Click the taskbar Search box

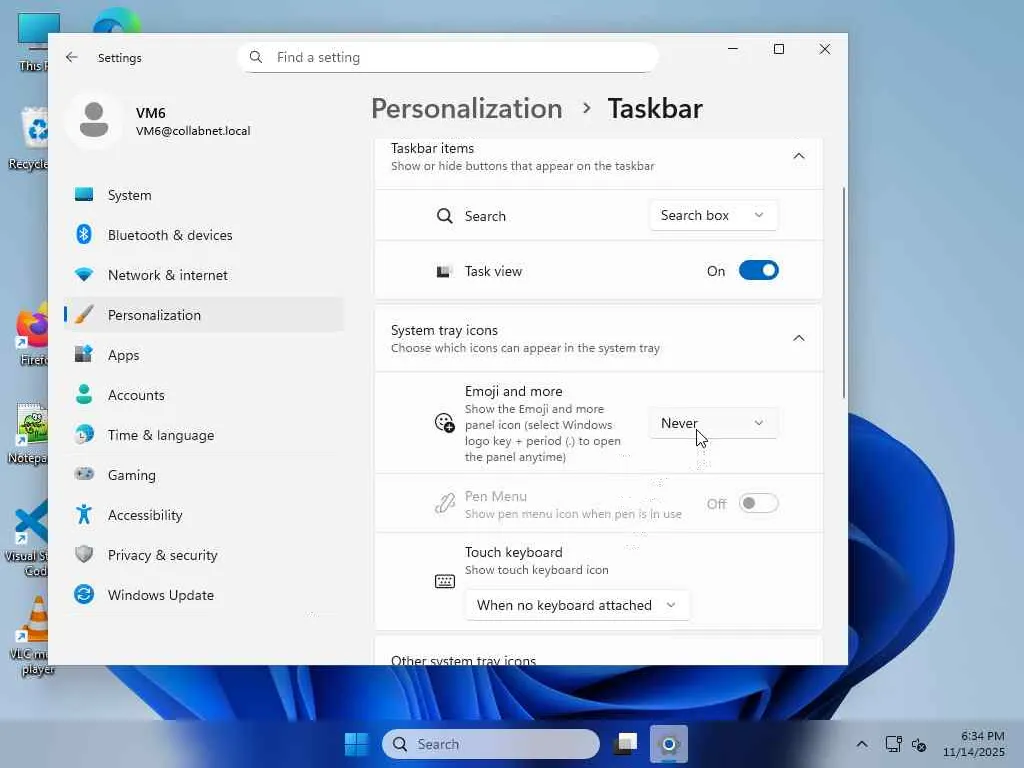pos(490,744)
